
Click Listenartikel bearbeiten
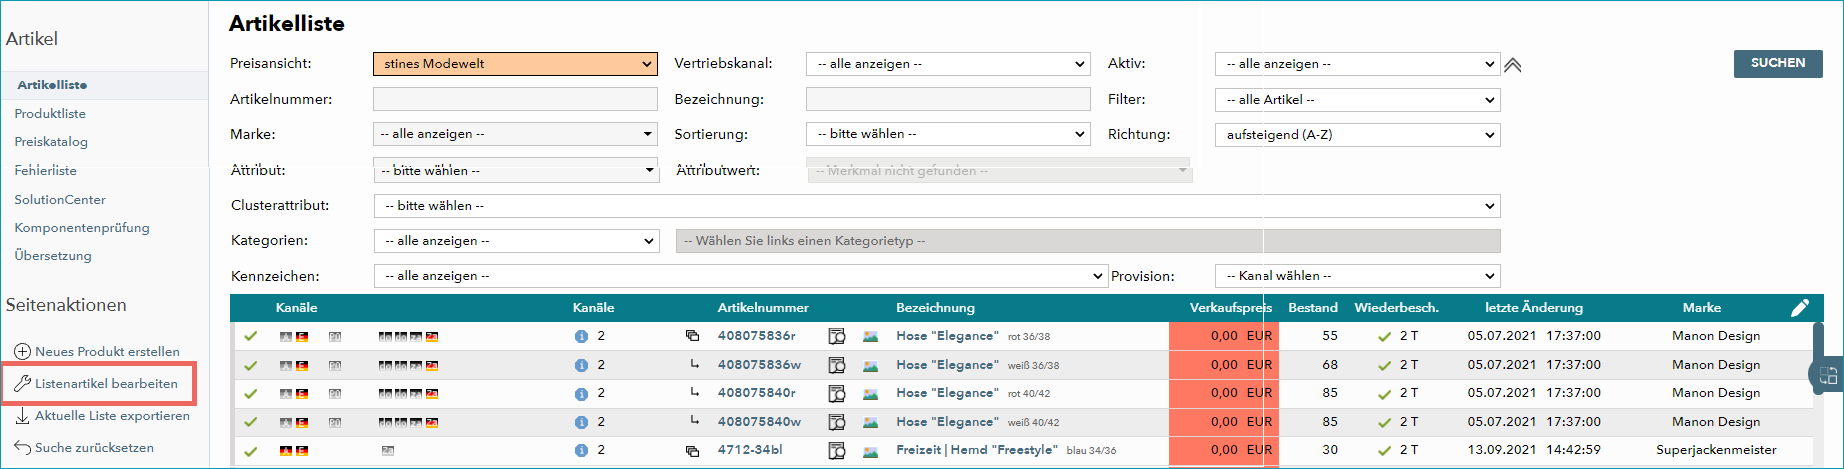[x=97, y=384]
